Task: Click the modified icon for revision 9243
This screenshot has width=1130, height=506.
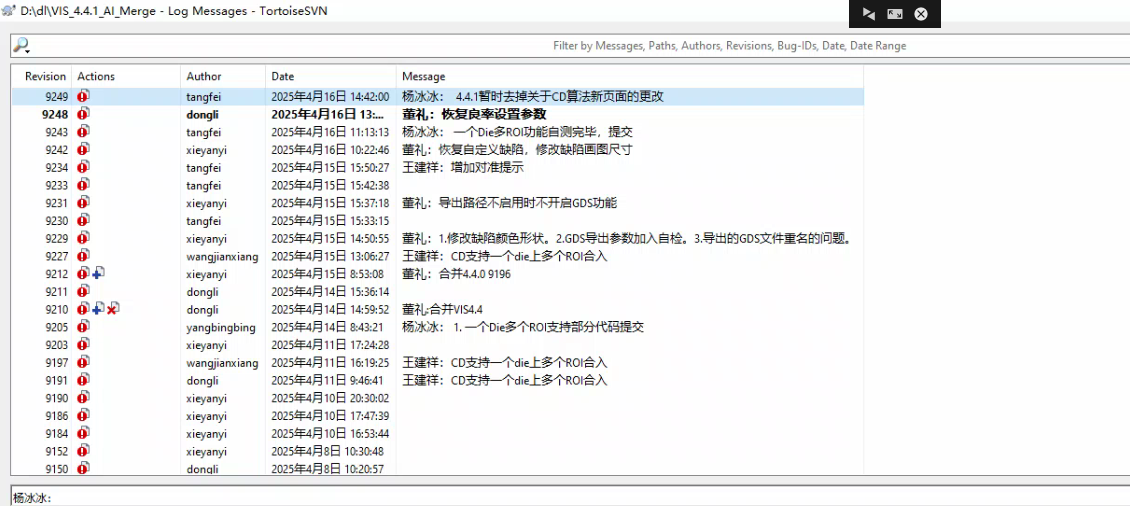Action: click(83, 131)
